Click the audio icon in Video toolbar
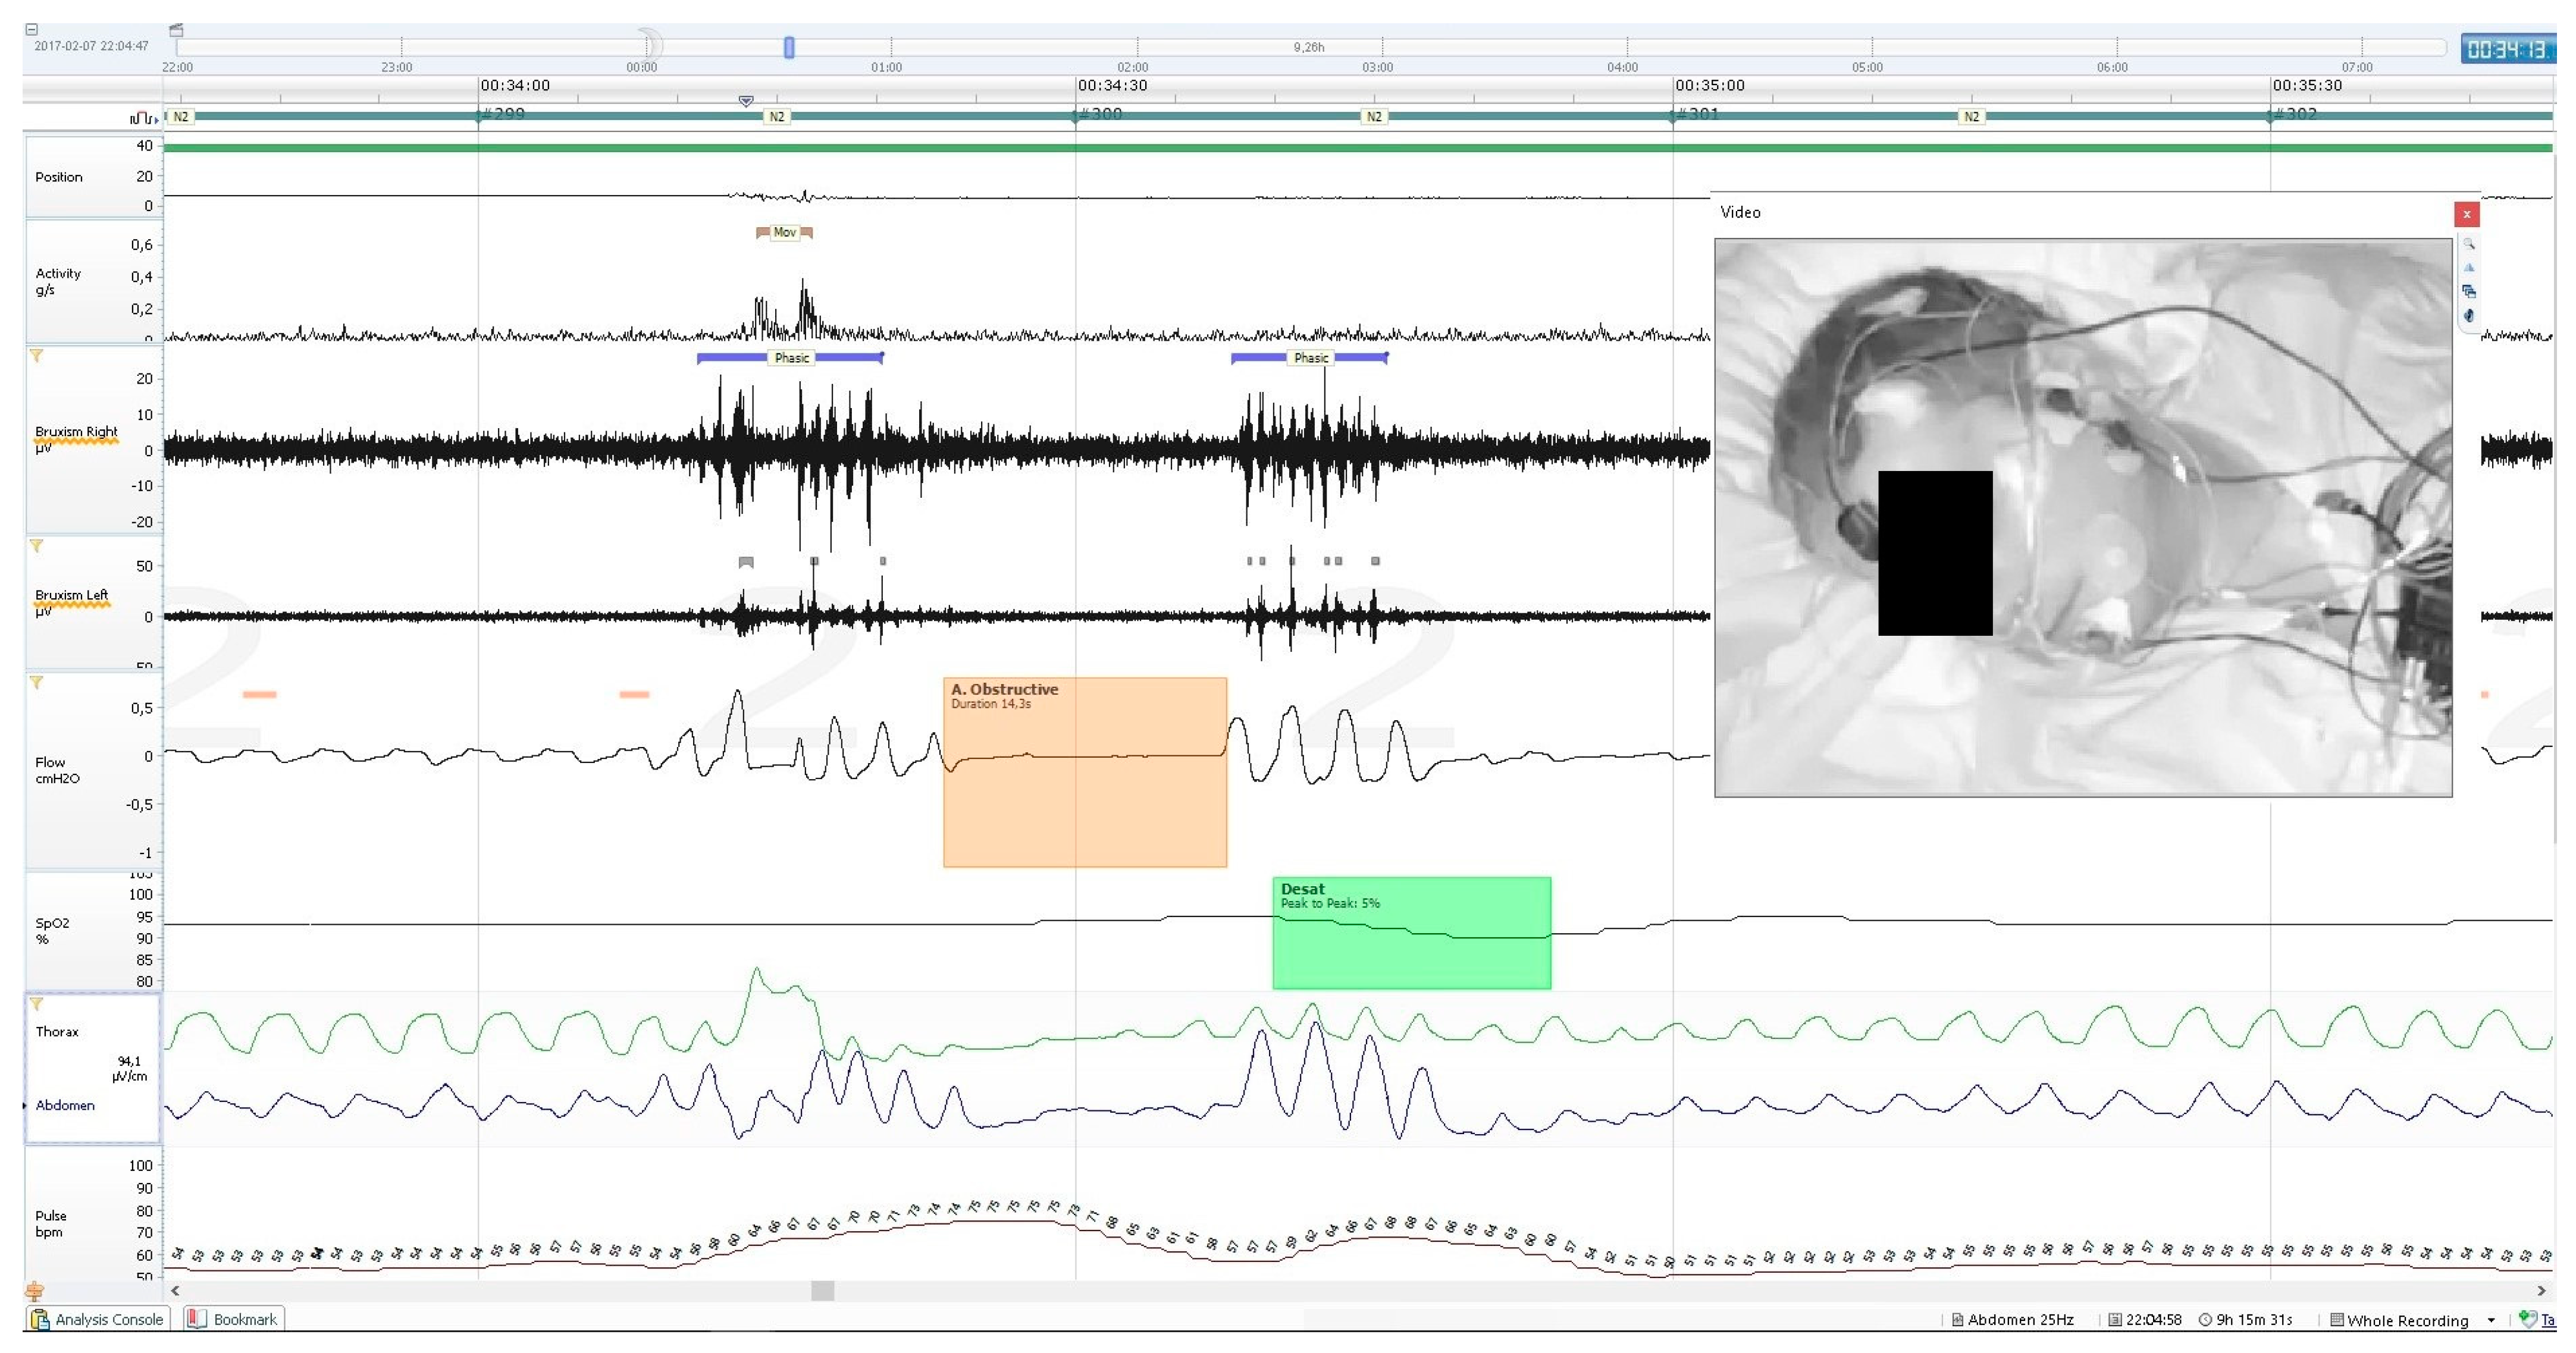2576x1353 pixels. coord(2469,316)
